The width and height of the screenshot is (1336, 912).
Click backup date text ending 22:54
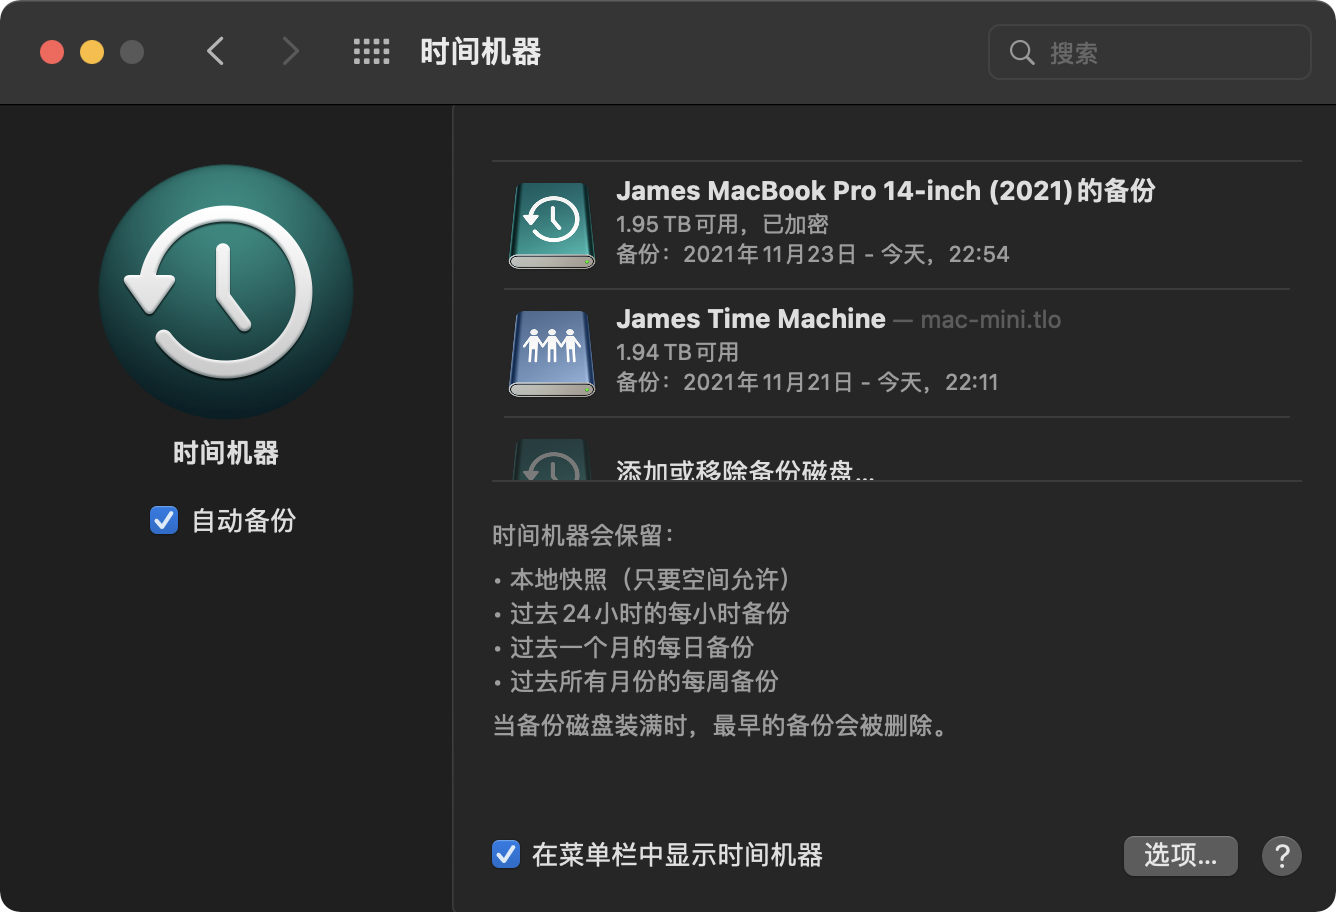point(813,254)
